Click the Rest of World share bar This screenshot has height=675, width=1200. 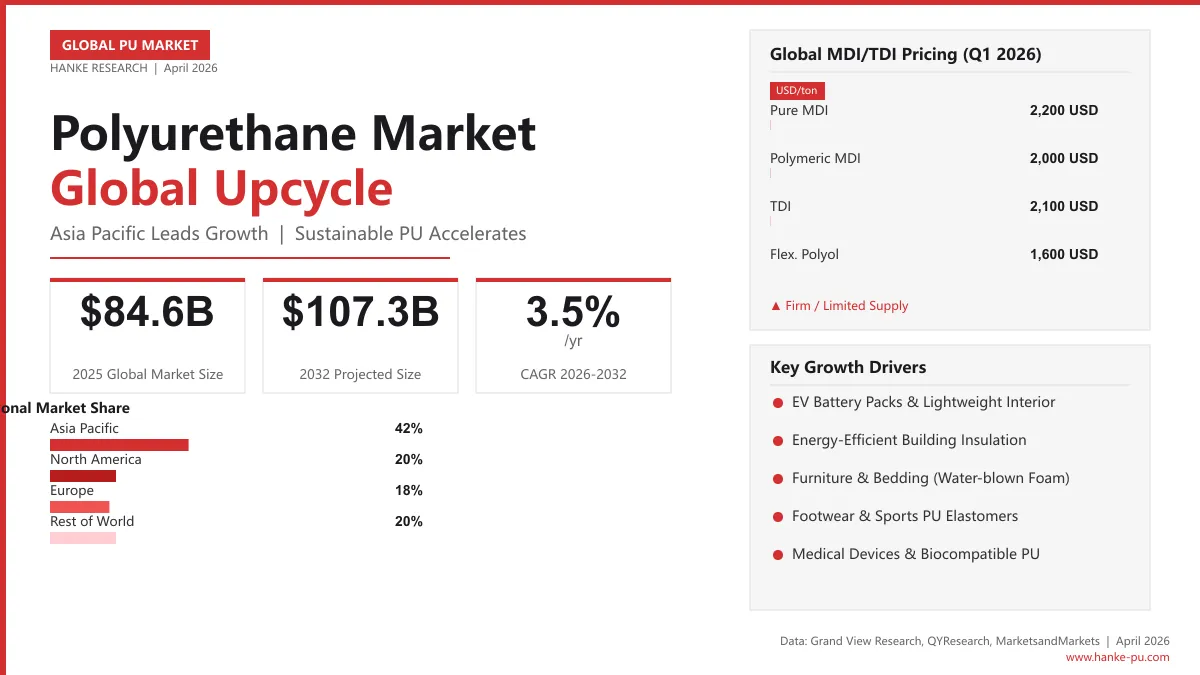(83, 538)
